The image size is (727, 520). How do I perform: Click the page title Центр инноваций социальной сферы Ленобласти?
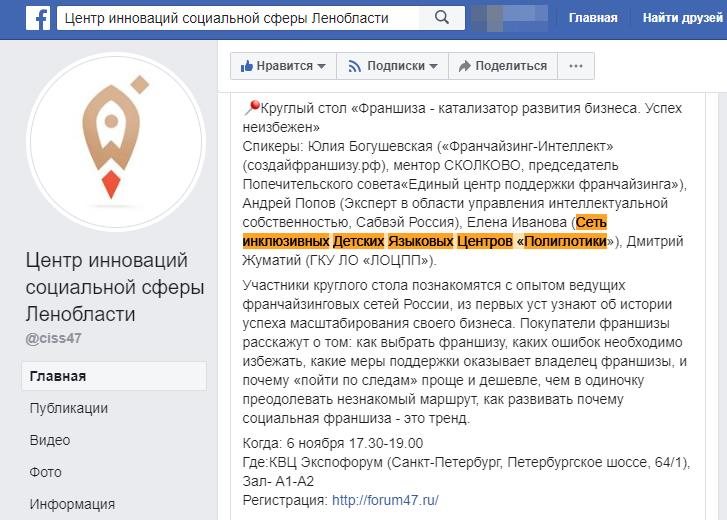point(115,287)
